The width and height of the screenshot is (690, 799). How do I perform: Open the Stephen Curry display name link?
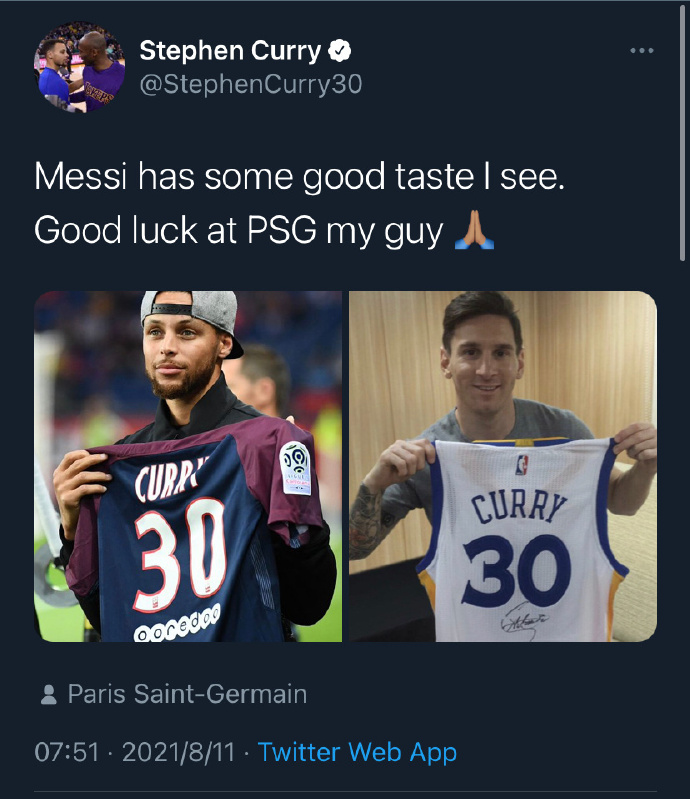pyautogui.click(x=230, y=51)
